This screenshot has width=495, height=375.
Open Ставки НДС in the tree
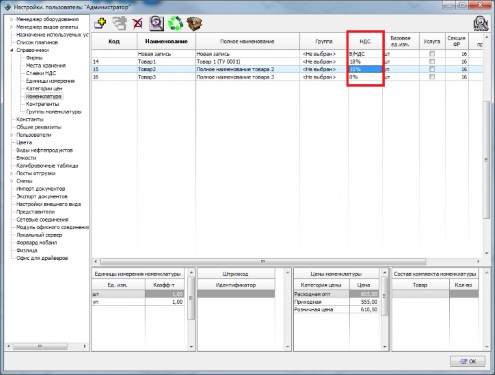coord(41,73)
